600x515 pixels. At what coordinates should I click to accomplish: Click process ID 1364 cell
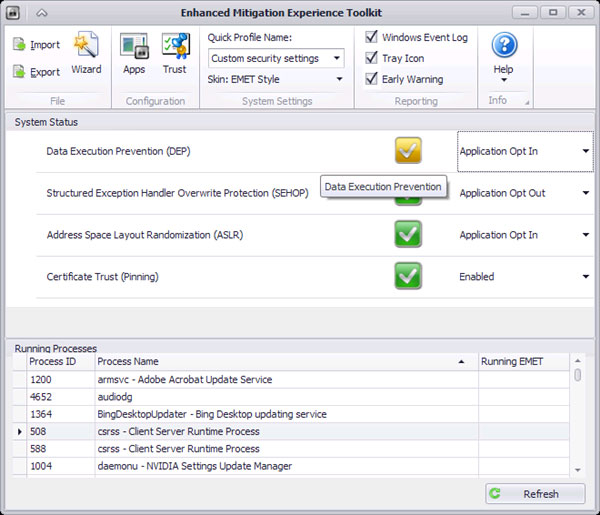click(60, 414)
